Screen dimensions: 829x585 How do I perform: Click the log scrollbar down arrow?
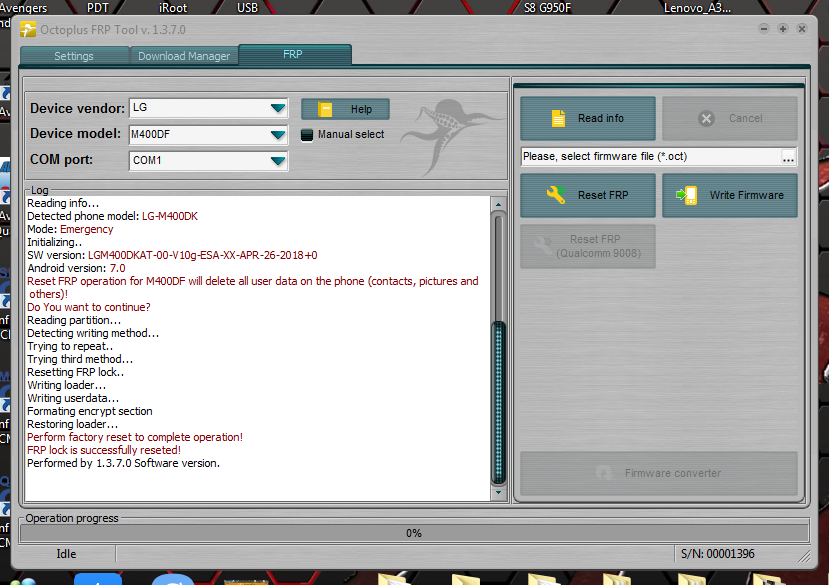tap(498, 492)
